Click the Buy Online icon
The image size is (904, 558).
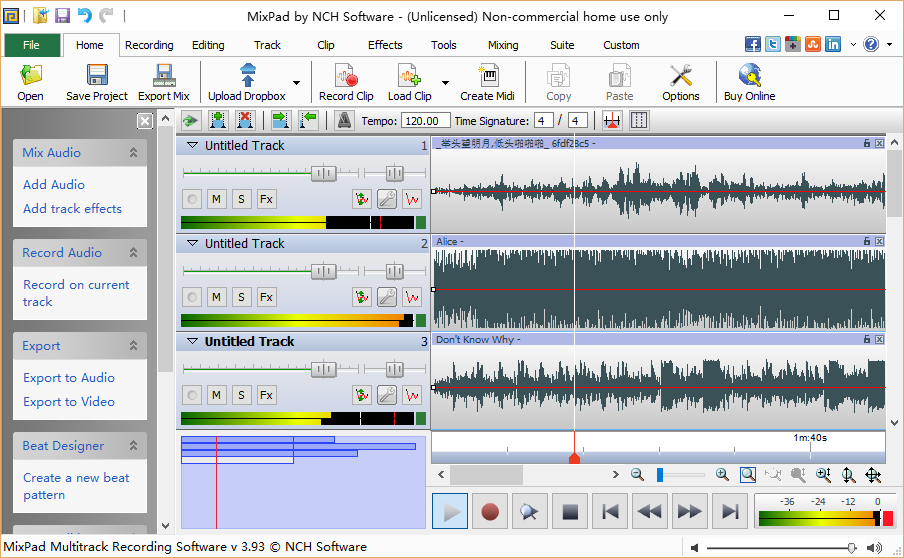pos(749,82)
